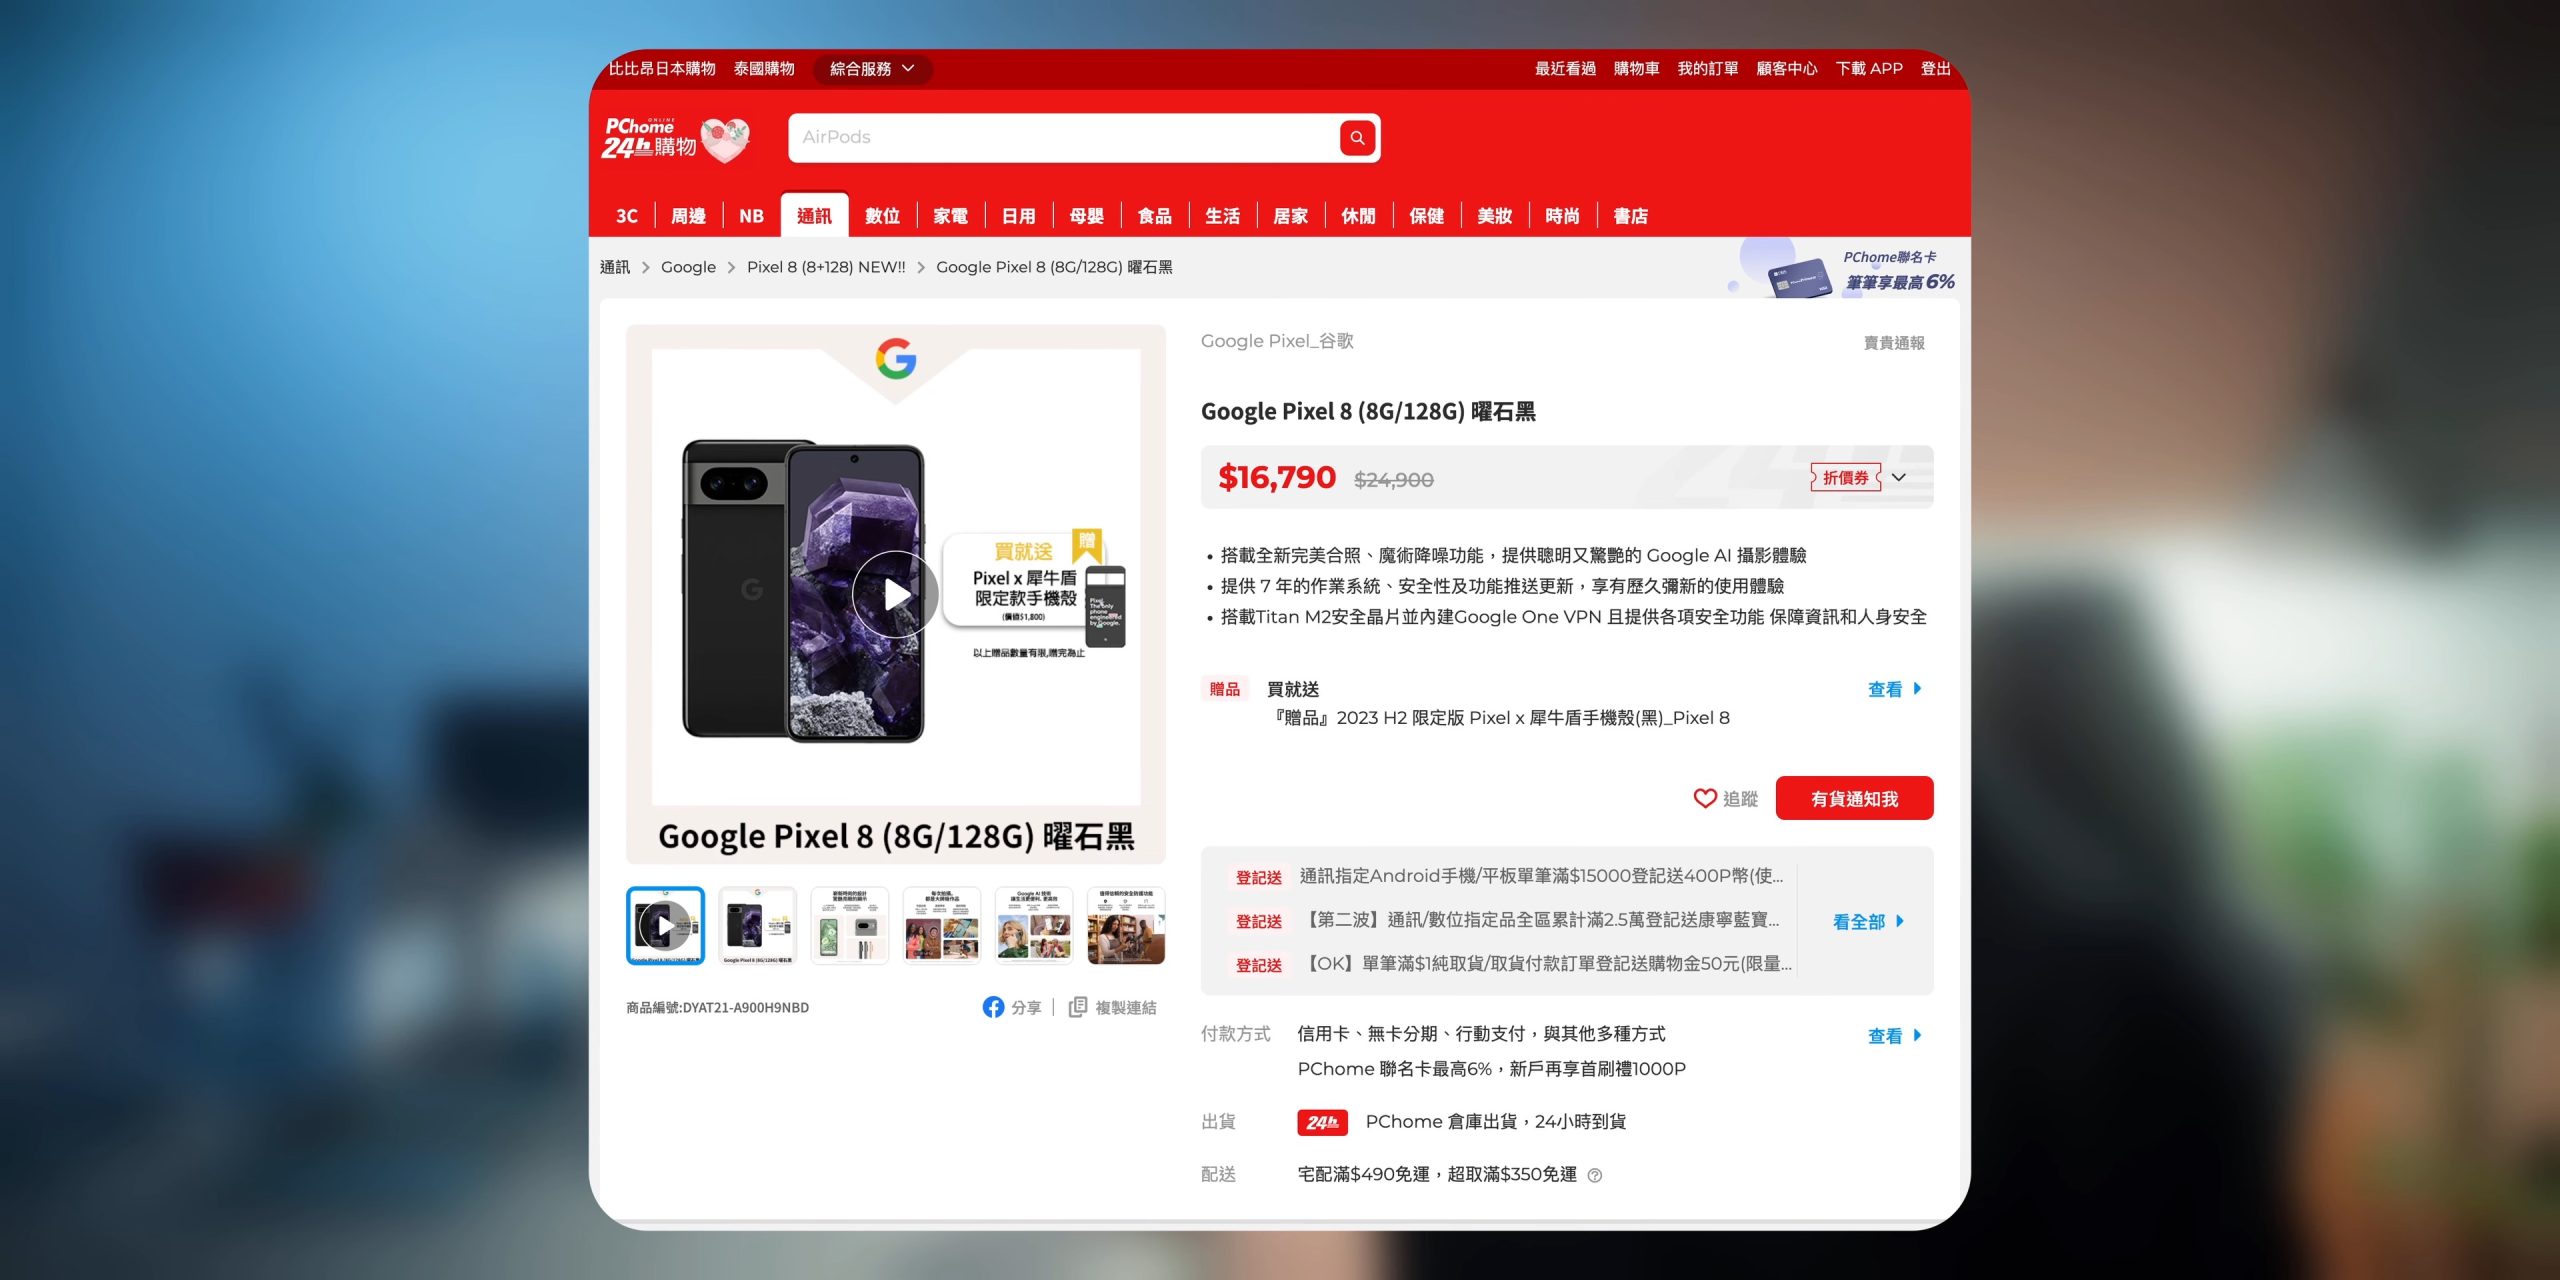Focus the AirPods search input field
The image size is (2560, 1280).
(x=1064, y=138)
